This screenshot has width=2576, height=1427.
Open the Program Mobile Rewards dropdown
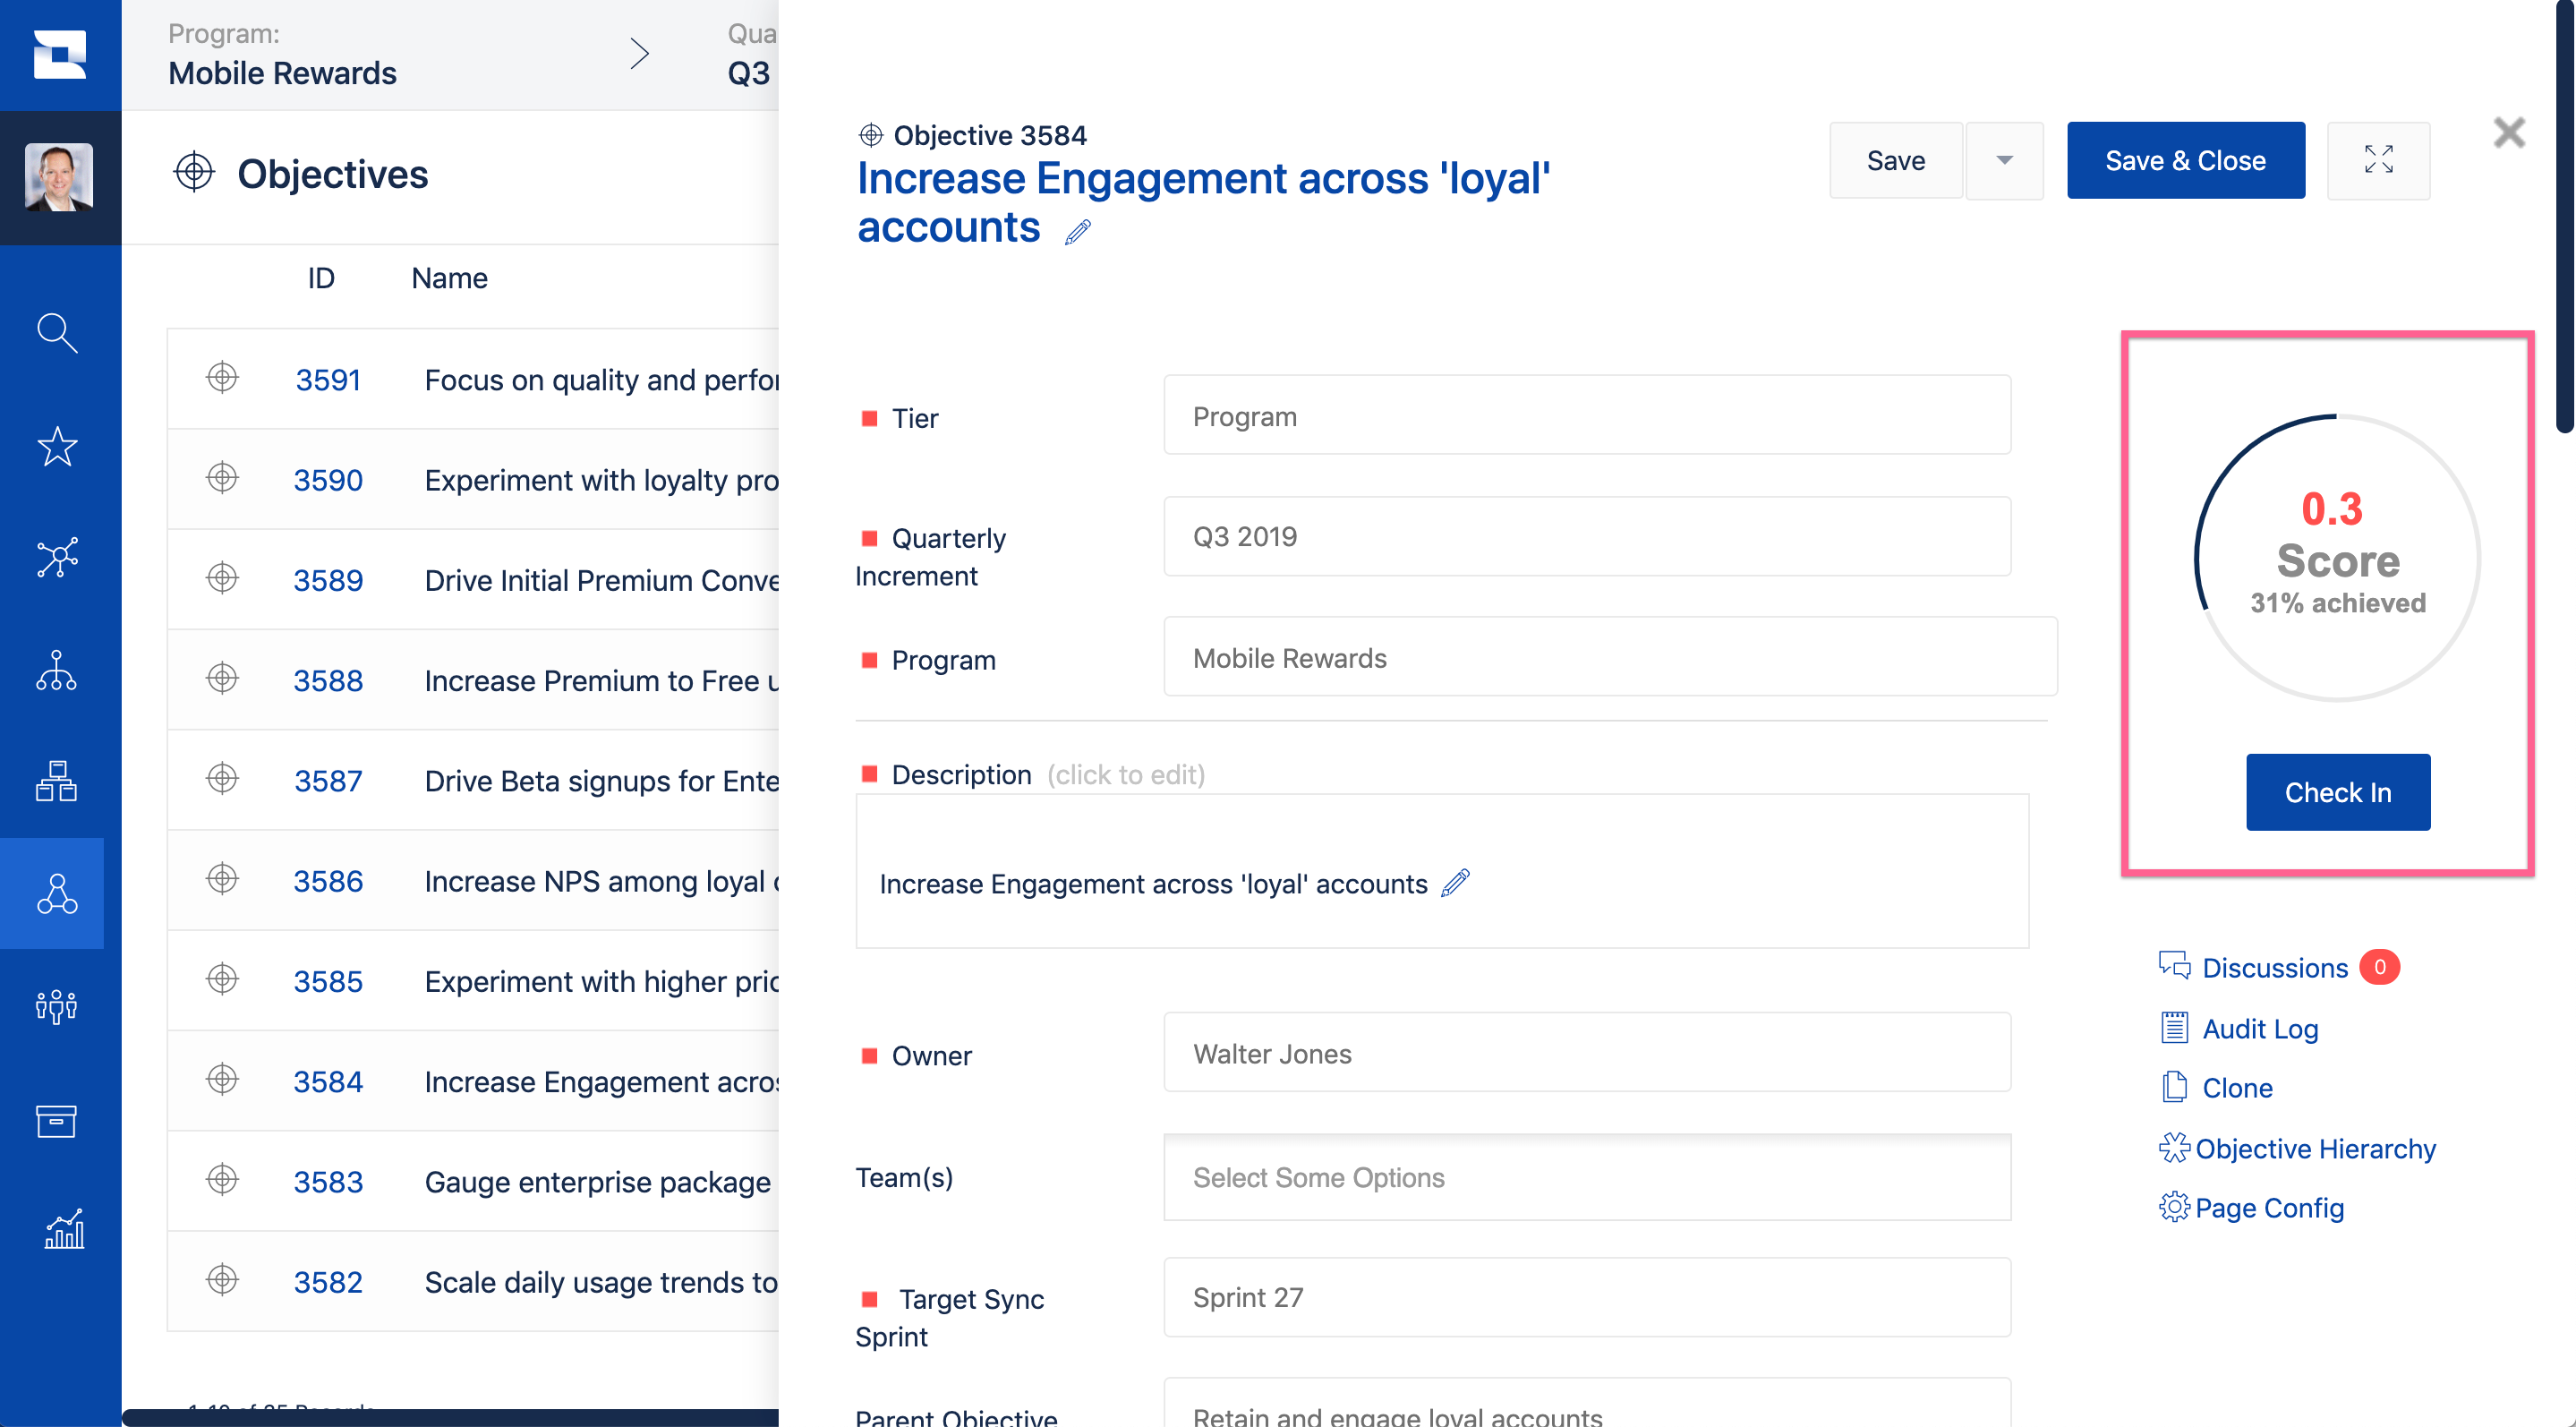click(1610, 658)
